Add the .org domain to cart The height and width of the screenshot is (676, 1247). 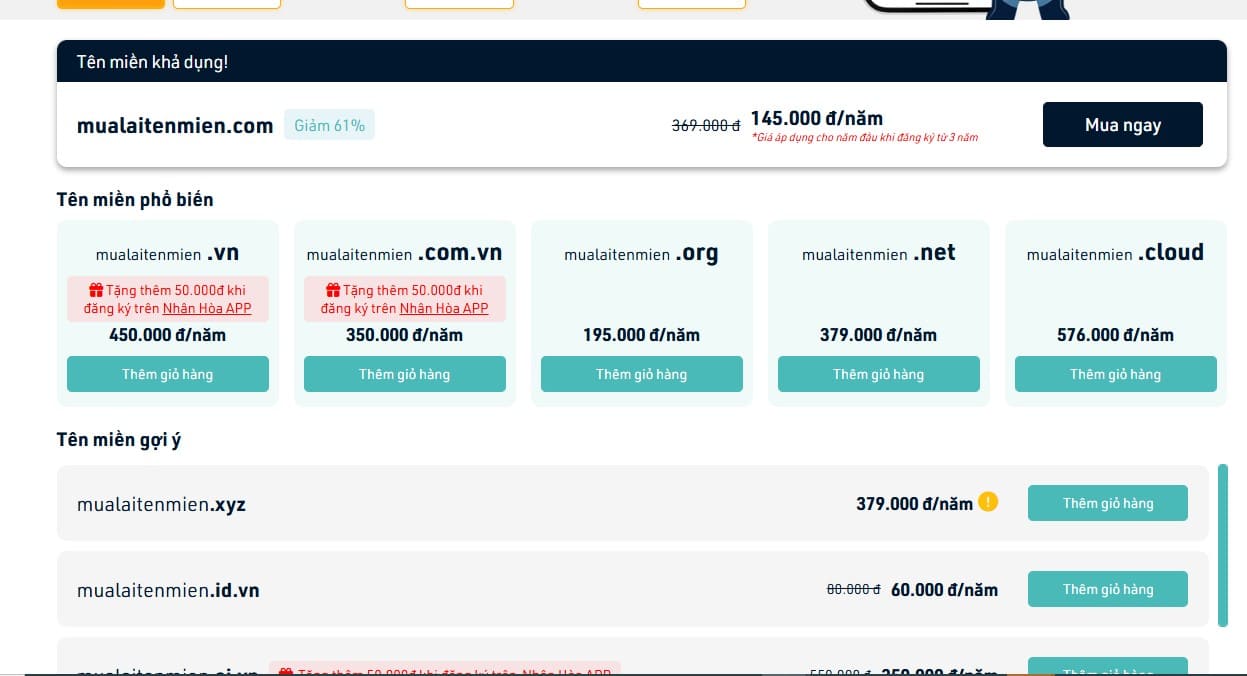pyautogui.click(x=642, y=374)
